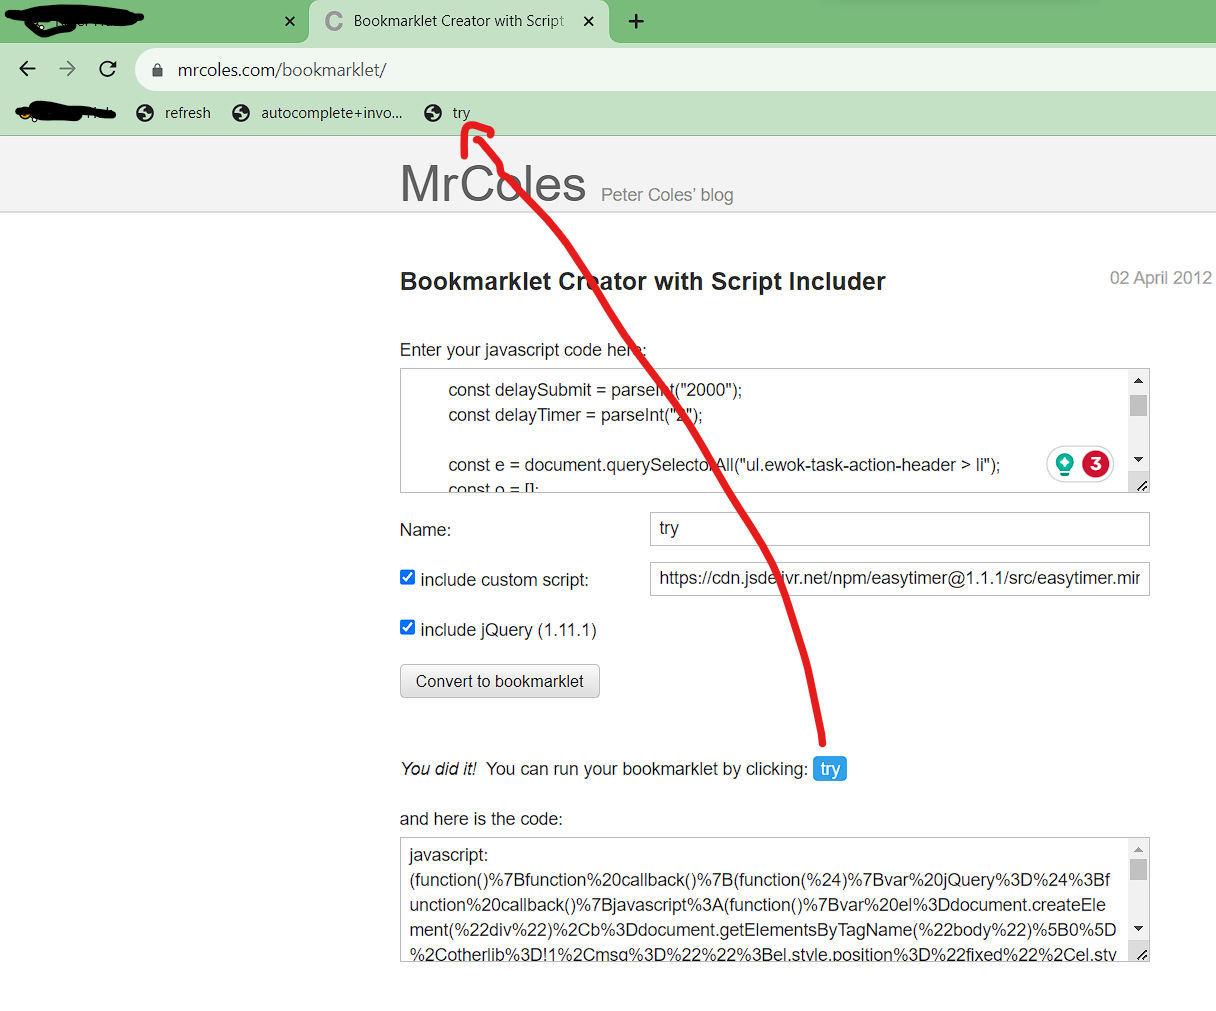Click inside the generated bookmarklet code textarea
Image resolution: width=1216 pixels, height=1011 pixels.
[x=764, y=900]
